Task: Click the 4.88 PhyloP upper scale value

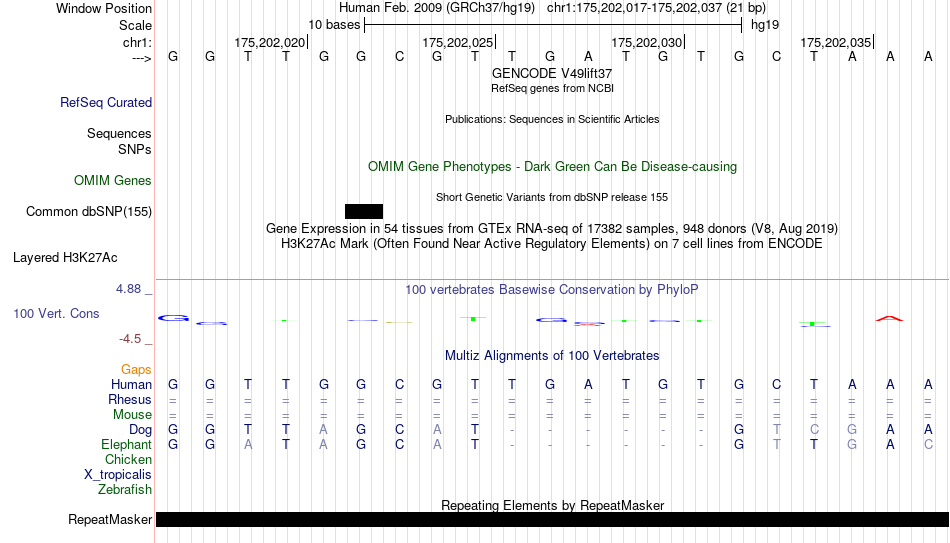Action: click(x=128, y=289)
